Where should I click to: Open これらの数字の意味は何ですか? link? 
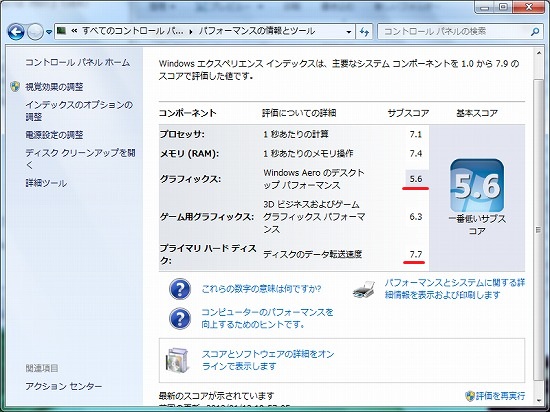click(x=261, y=289)
